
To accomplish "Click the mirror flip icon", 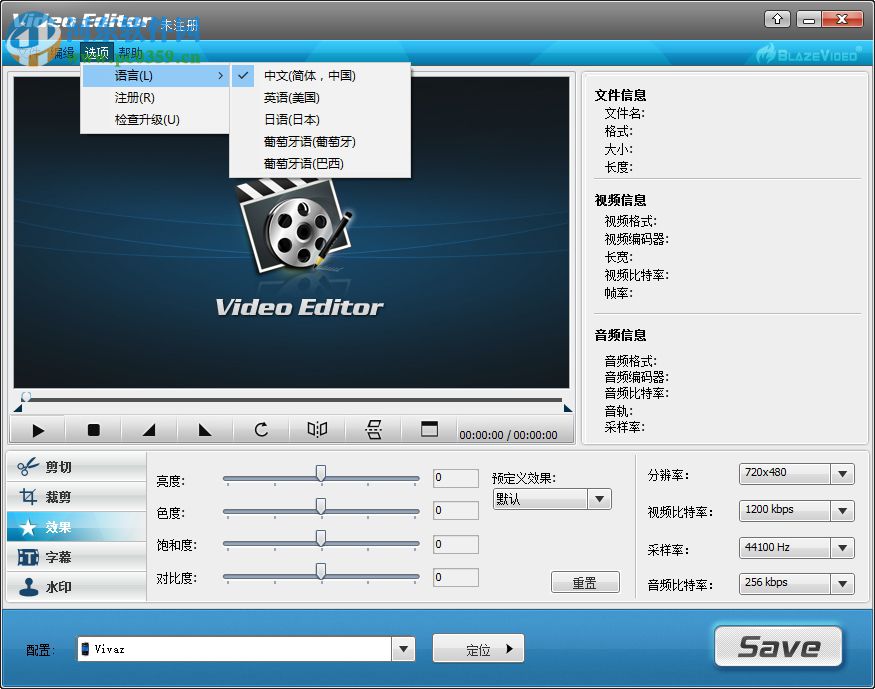I will click(x=317, y=429).
